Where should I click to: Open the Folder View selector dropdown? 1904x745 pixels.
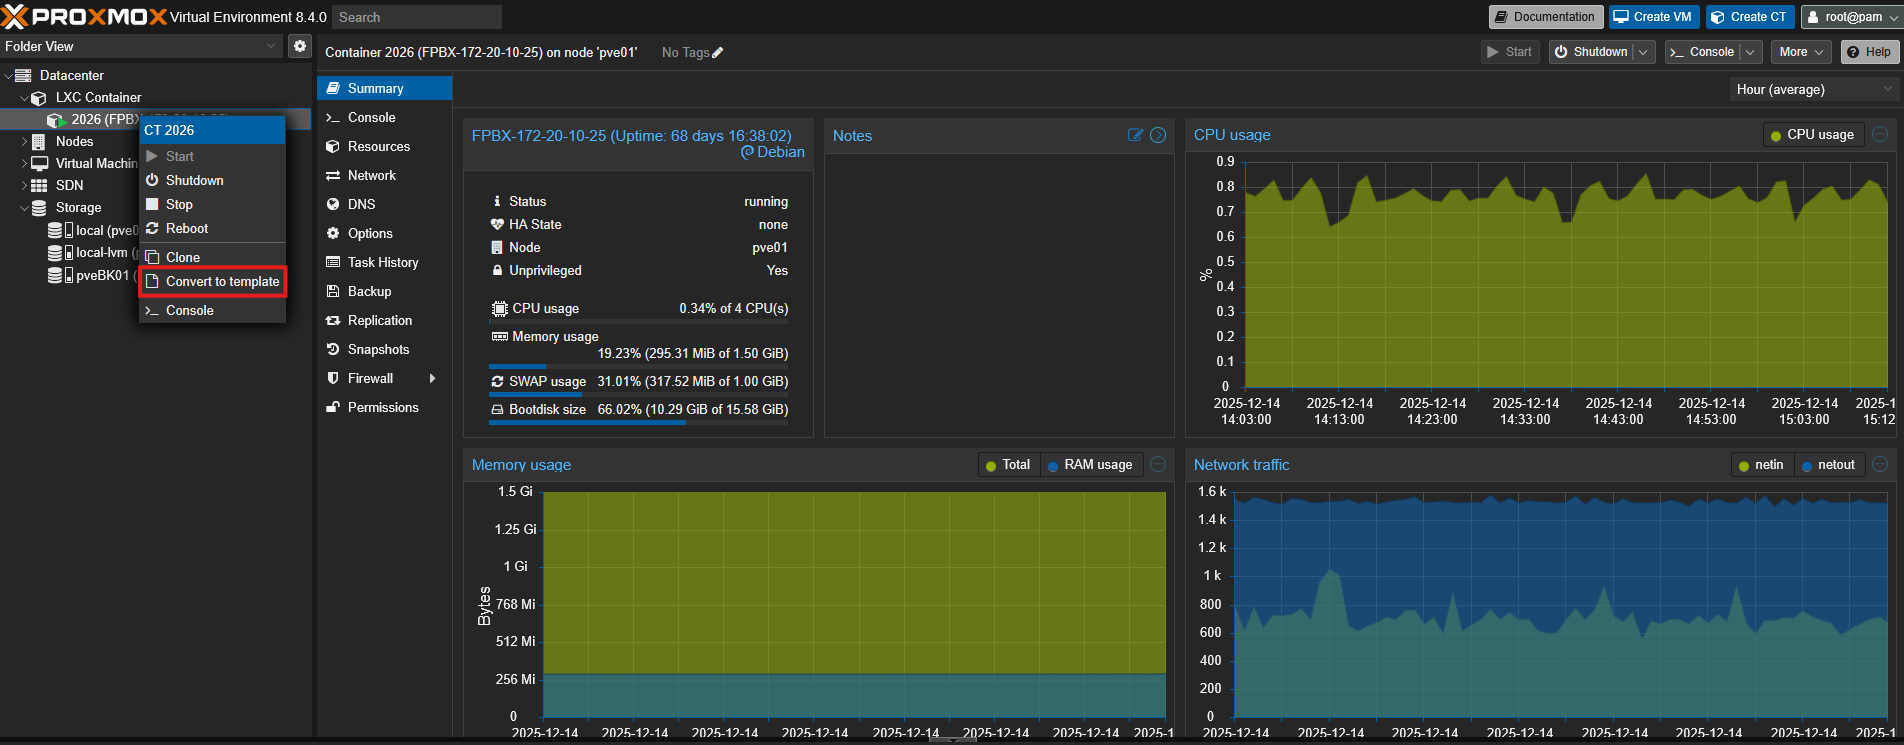tap(142, 46)
